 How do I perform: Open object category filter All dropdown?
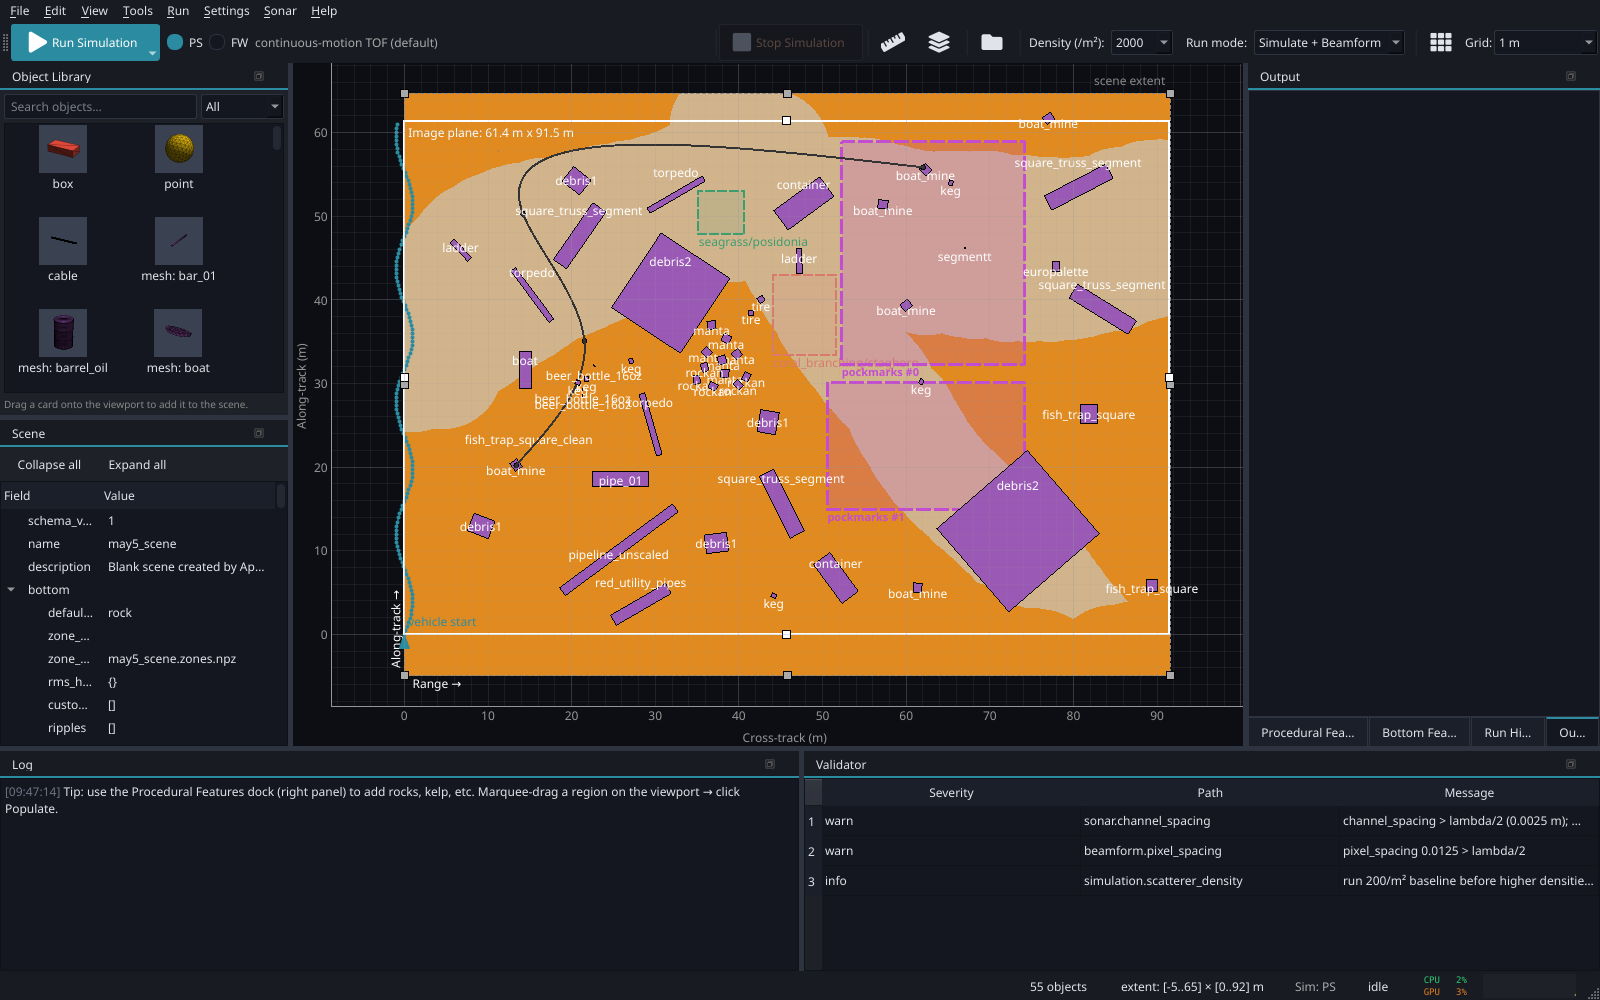242,107
